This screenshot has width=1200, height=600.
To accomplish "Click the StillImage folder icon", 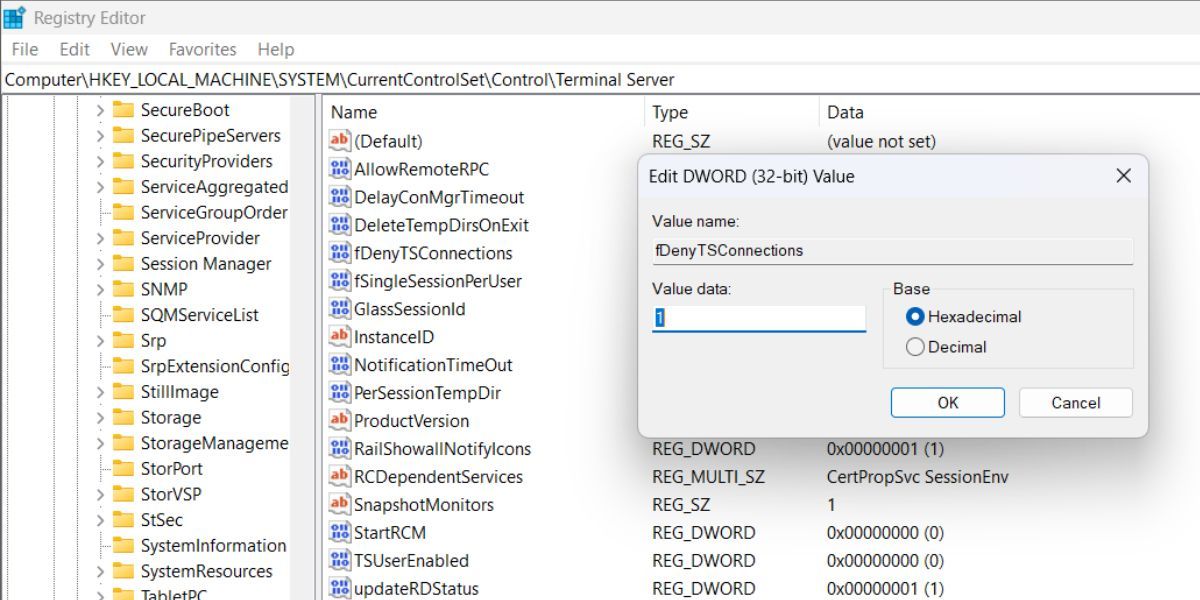I will click(x=123, y=392).
